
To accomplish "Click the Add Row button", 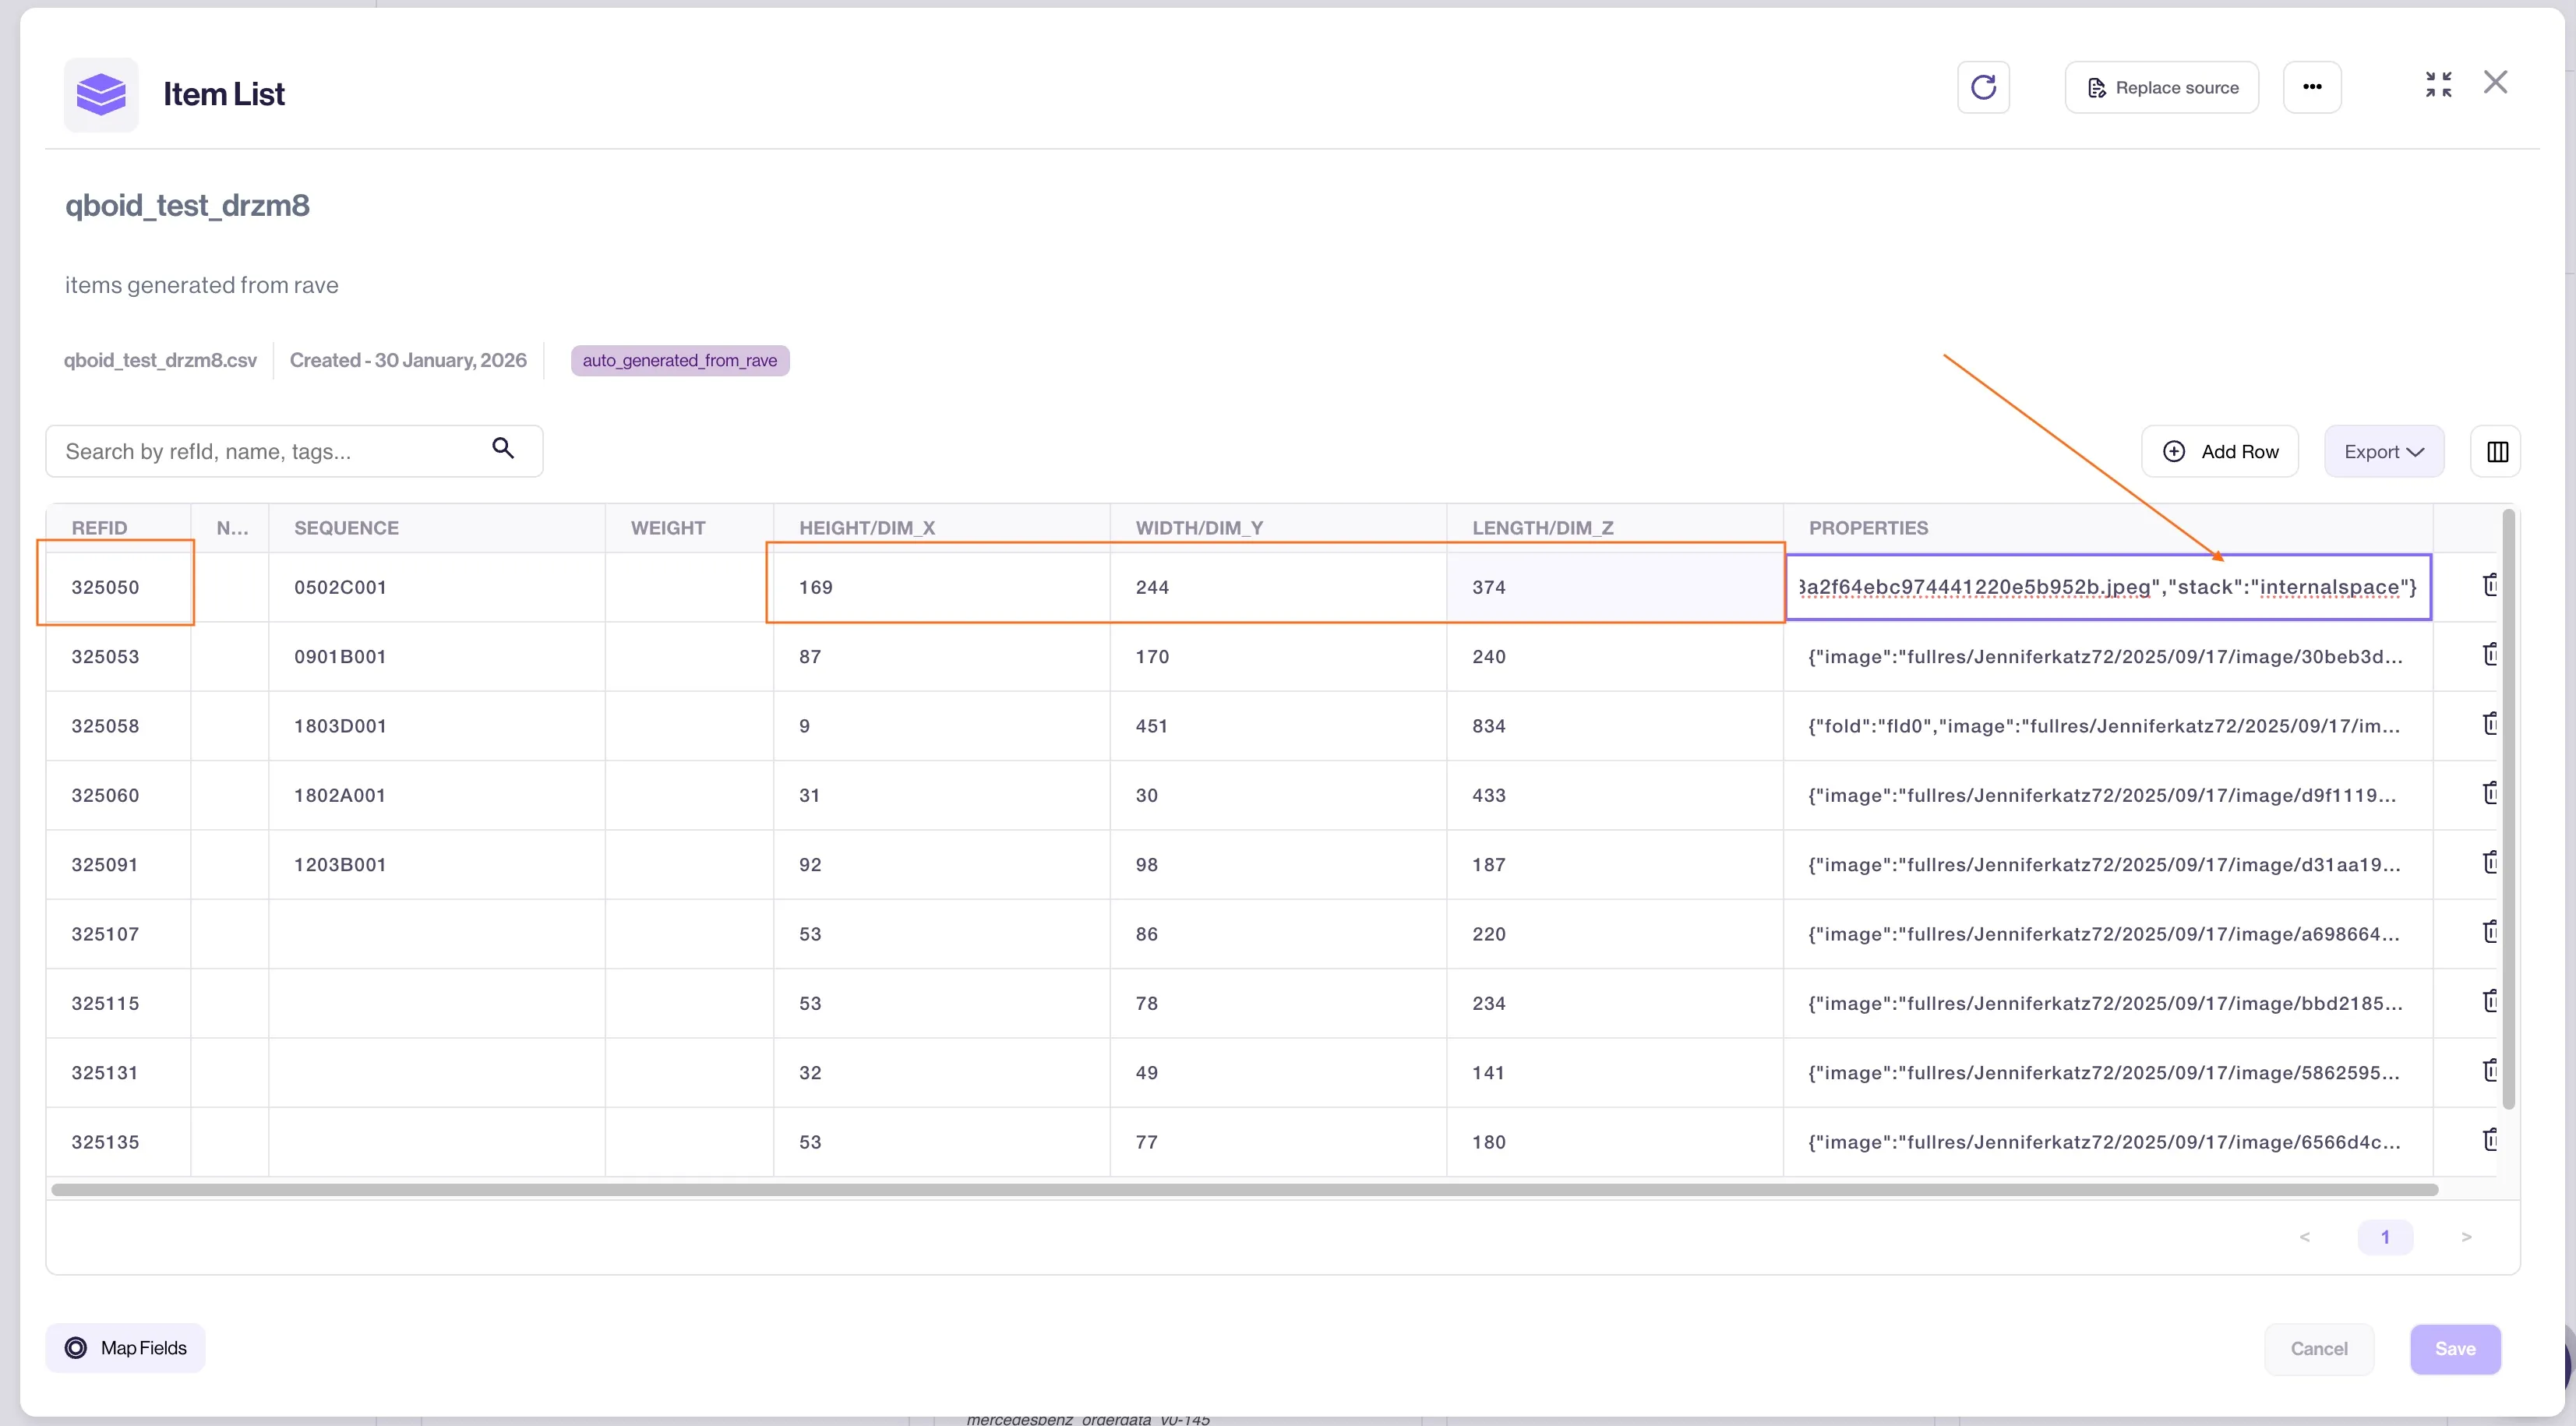I will point(2219,451).
